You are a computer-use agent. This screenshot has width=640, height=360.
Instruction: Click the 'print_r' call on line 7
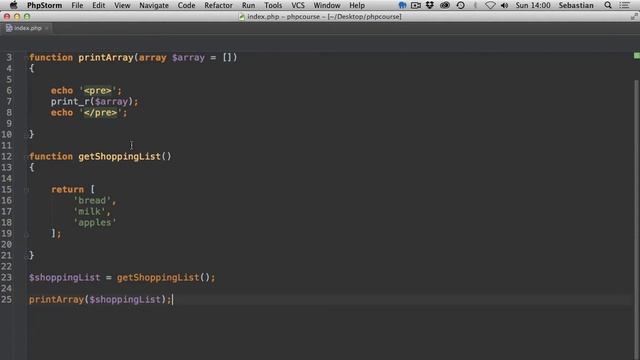coord(70,102)
